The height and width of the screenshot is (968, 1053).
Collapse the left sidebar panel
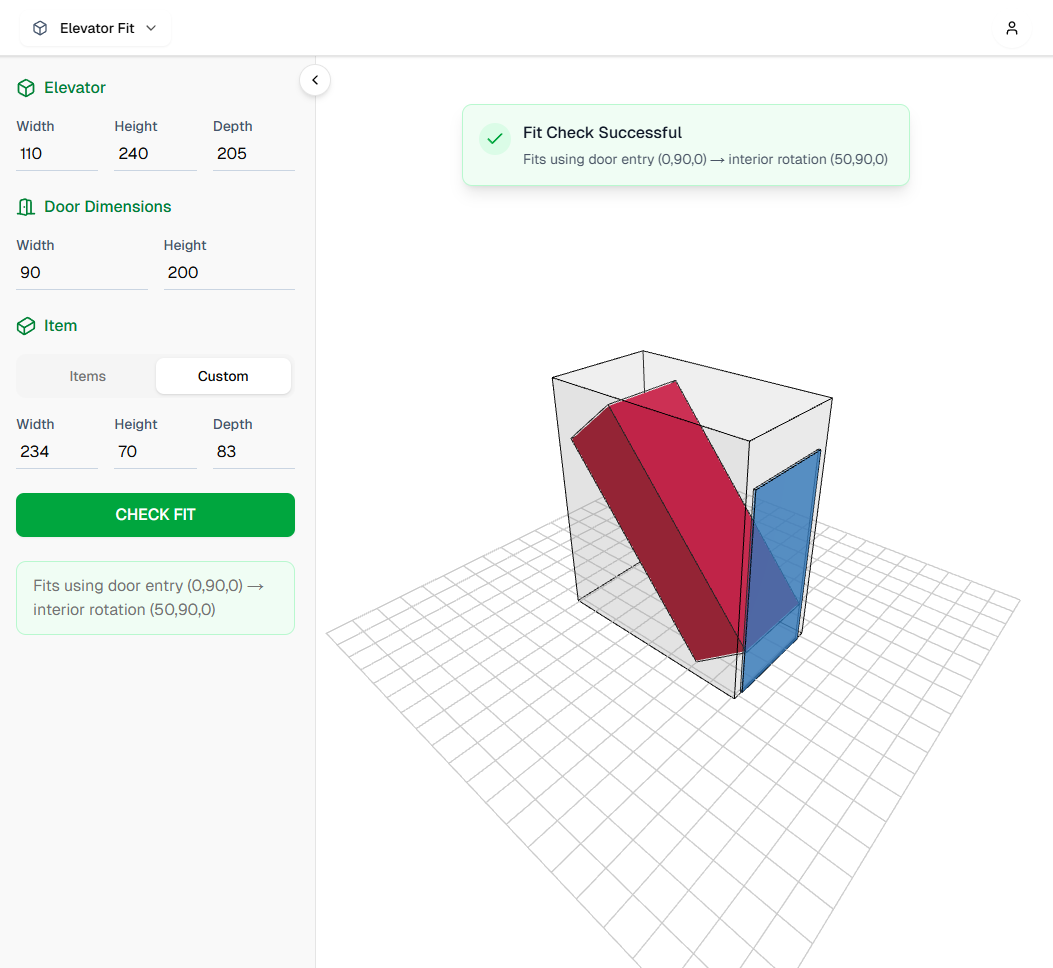(x=315, y=80)
